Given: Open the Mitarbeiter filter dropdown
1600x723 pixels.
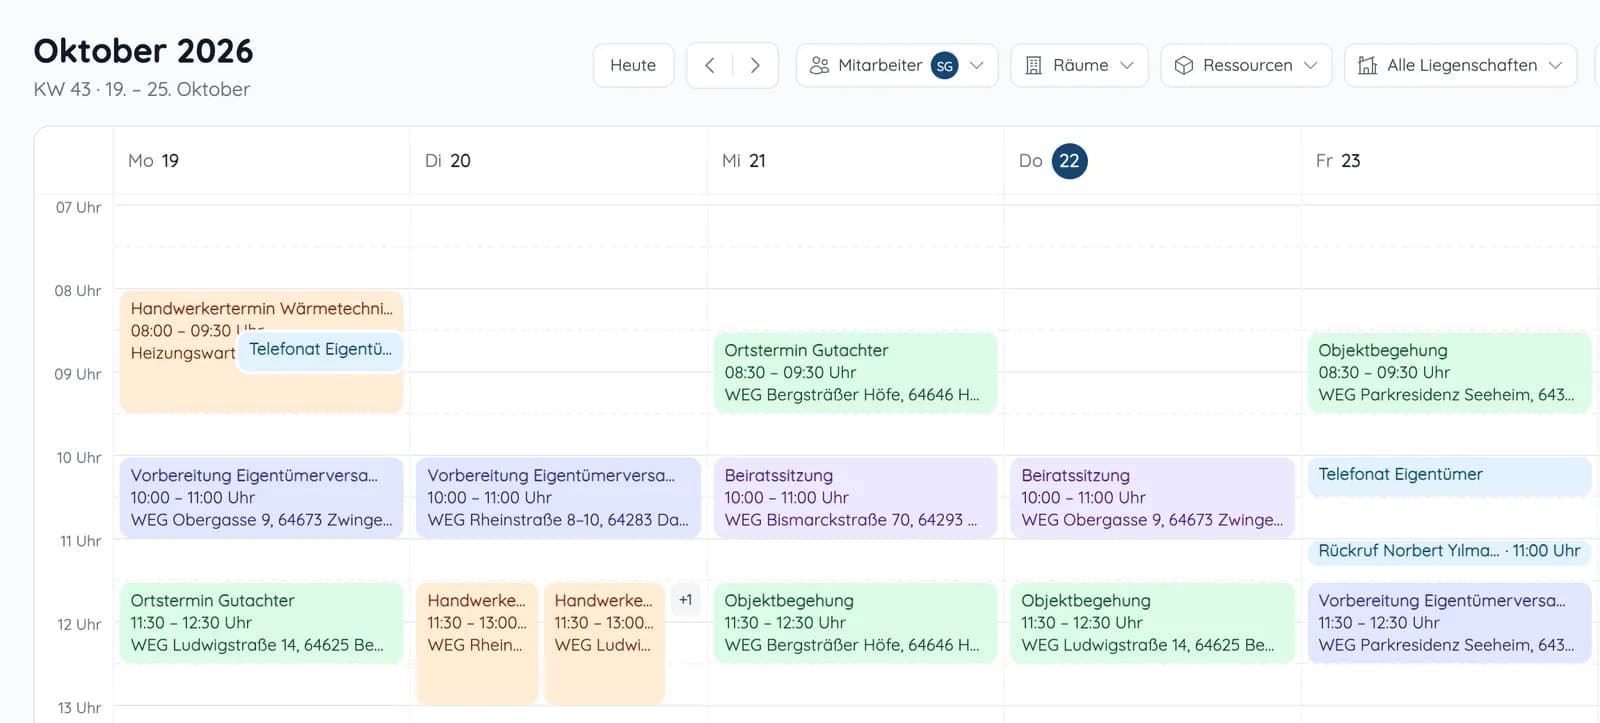Looking at the screenshot, I should [897, 65].
